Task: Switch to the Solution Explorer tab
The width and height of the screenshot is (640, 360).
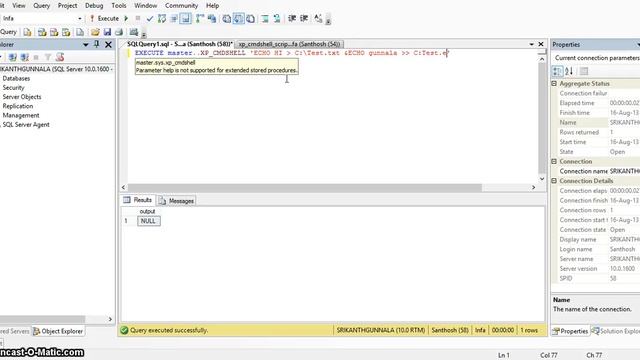Action: pos(616,331)
